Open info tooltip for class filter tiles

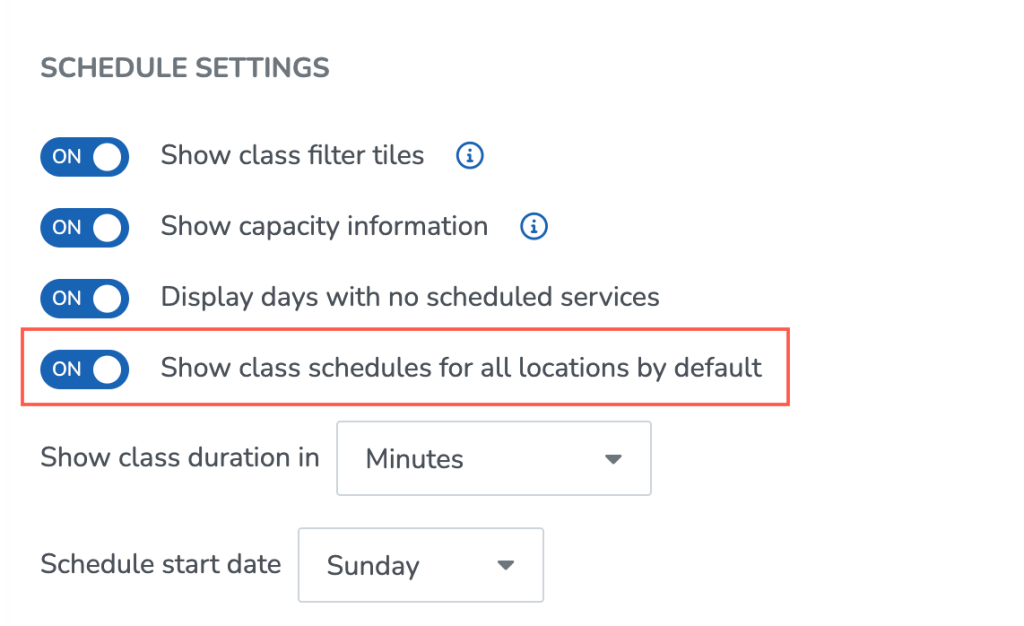click(470, 156)
